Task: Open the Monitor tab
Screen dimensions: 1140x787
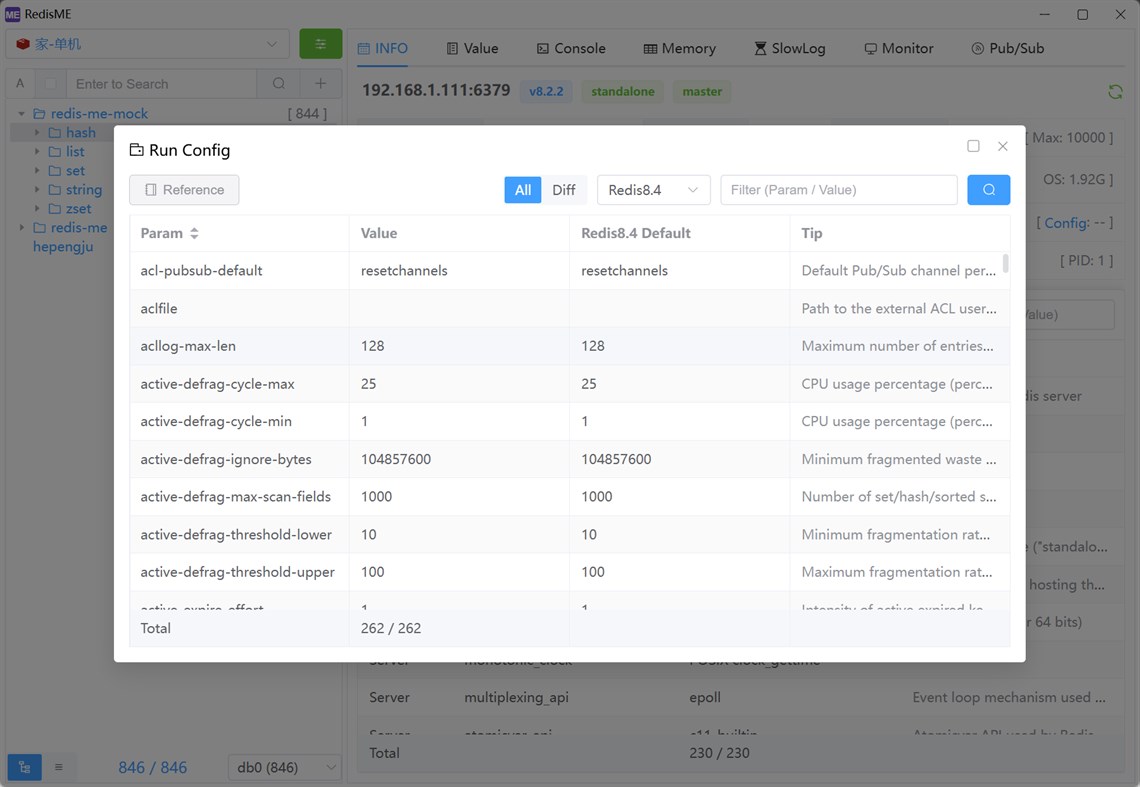Action: (x=899, y=49)
